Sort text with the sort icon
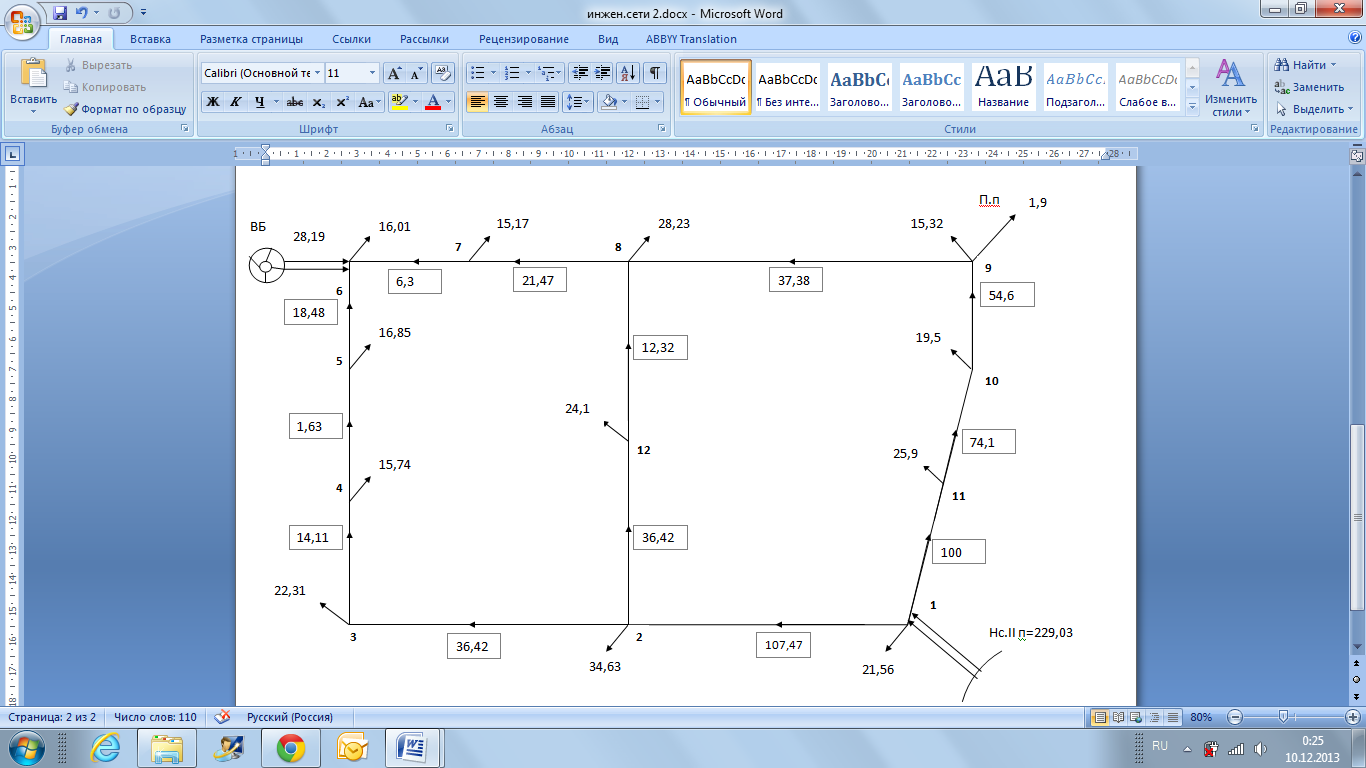Image resolution: width=1366 pixels, height=768 pixels. (628, 73)
